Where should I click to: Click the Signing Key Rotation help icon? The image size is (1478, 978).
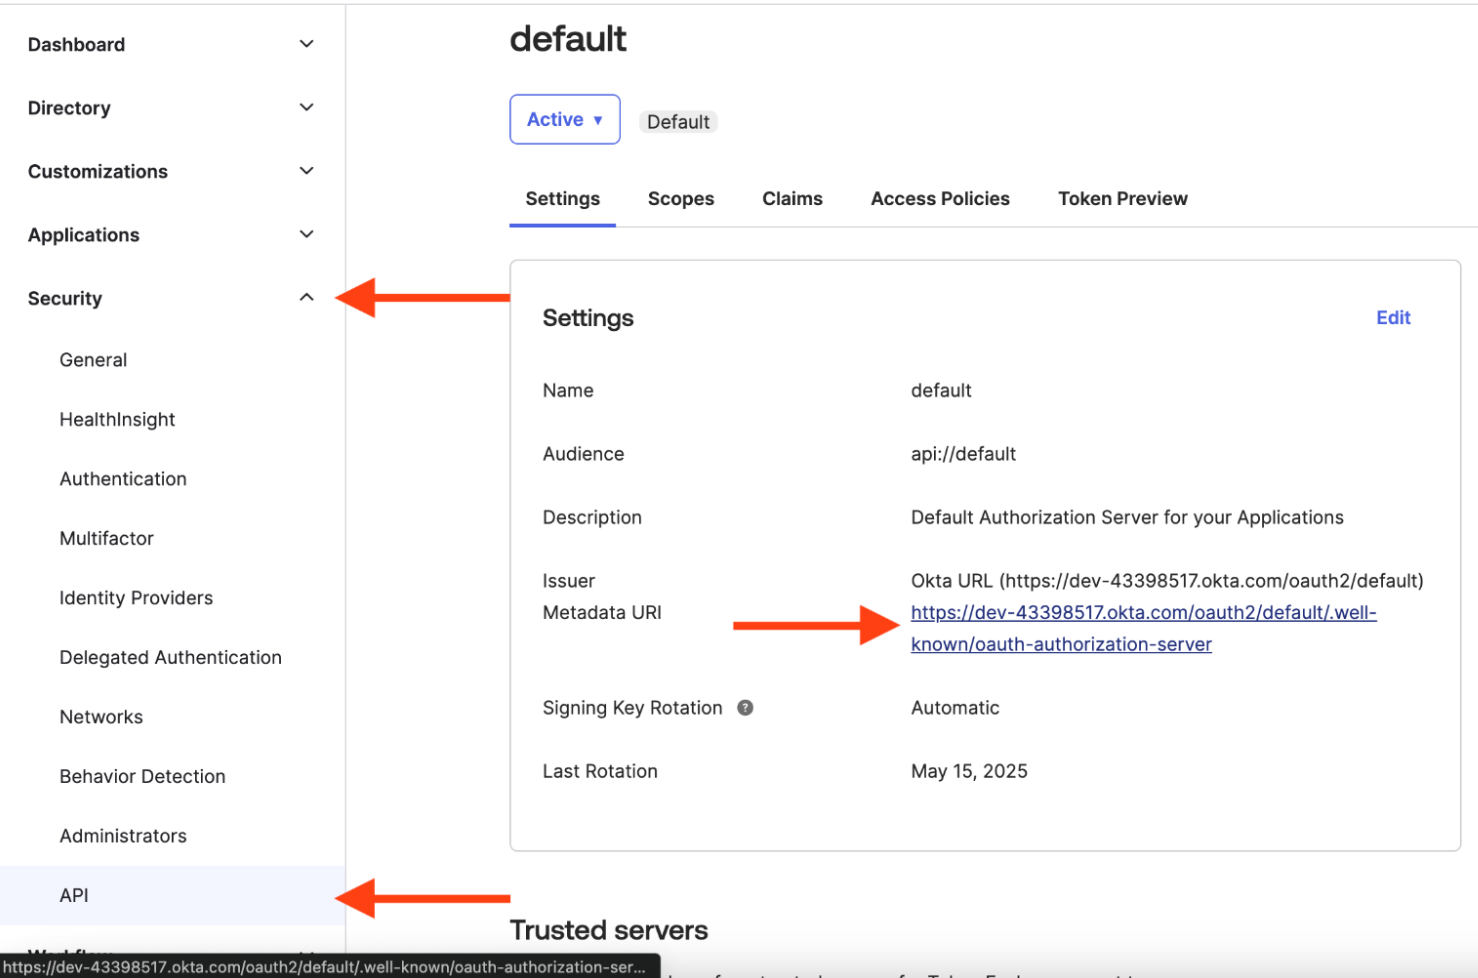pyautogui.click(x=745, y=708)
